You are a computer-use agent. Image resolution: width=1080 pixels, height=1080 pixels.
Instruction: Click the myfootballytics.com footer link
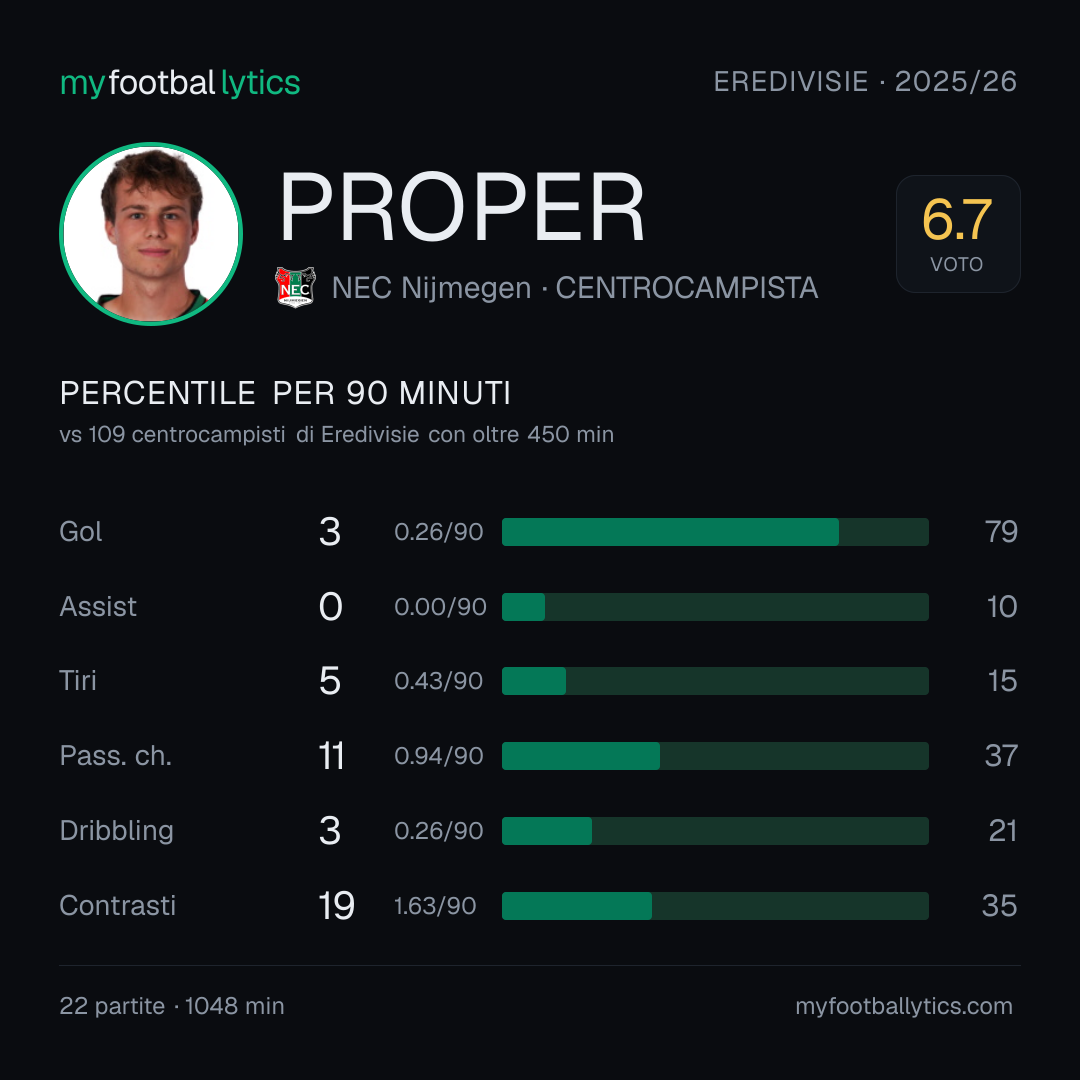904,1006
